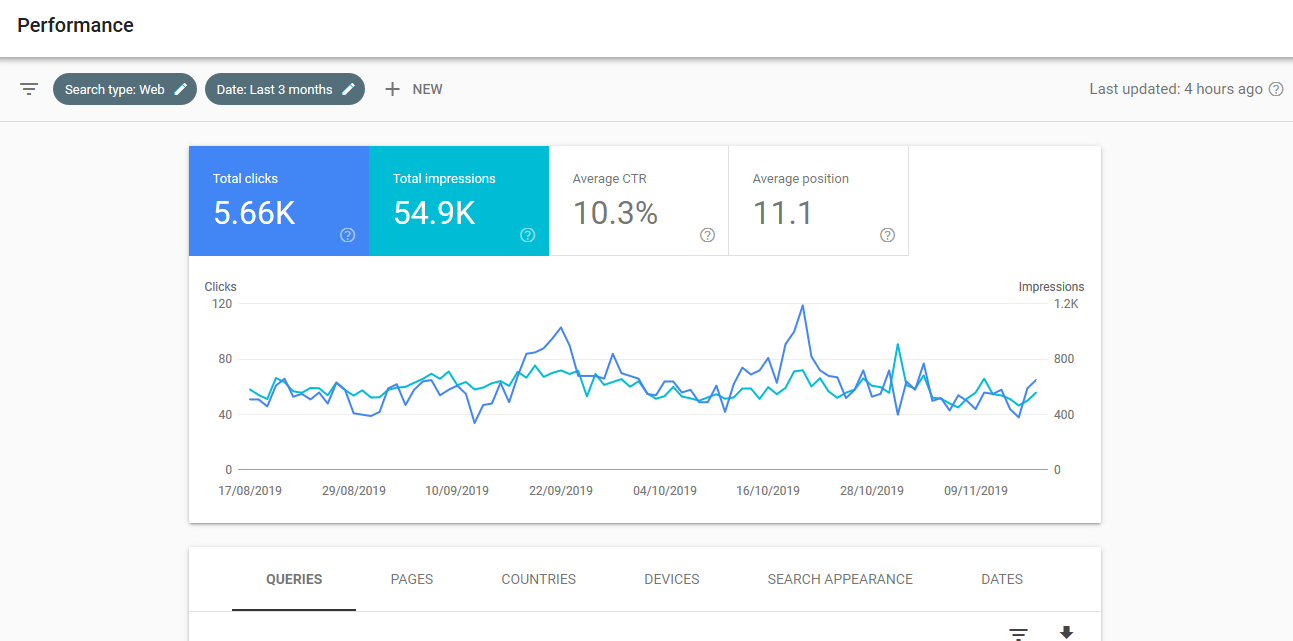Toggle the Total impressions metric card
The width and height of the screenshot is (1293, 641).
click(459, 201)
